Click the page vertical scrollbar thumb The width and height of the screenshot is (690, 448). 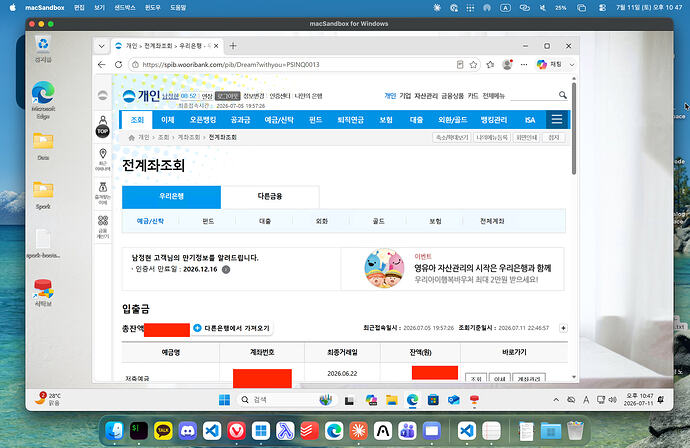point(574,128)
